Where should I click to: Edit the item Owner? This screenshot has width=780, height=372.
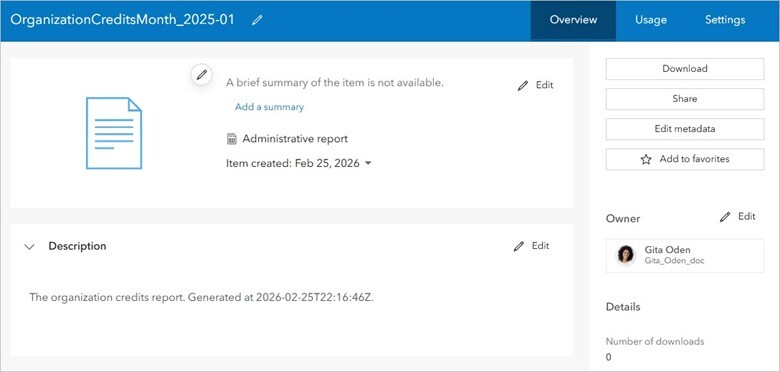tap(738, 216)
